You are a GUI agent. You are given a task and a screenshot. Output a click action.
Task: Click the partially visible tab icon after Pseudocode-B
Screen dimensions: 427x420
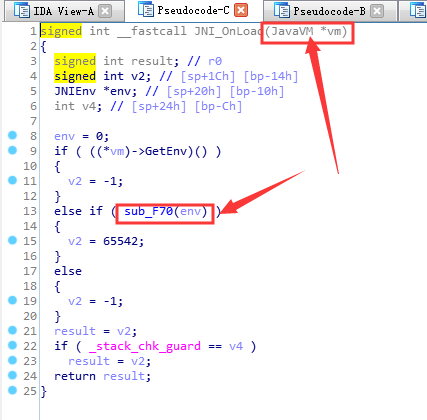pyautogui.click(x=418, y=11)
